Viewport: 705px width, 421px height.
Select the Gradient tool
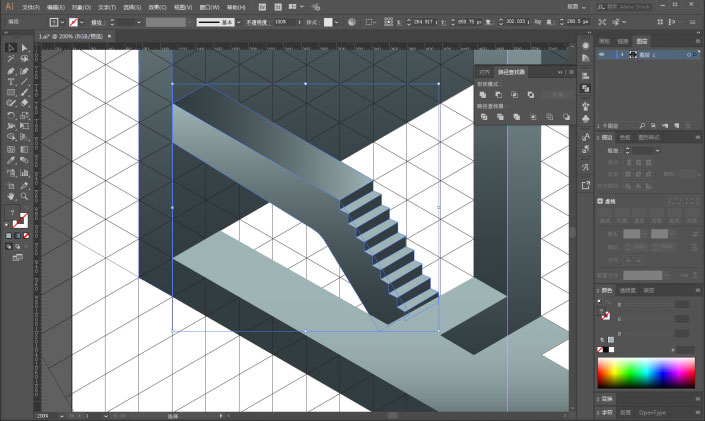[24, 149]
